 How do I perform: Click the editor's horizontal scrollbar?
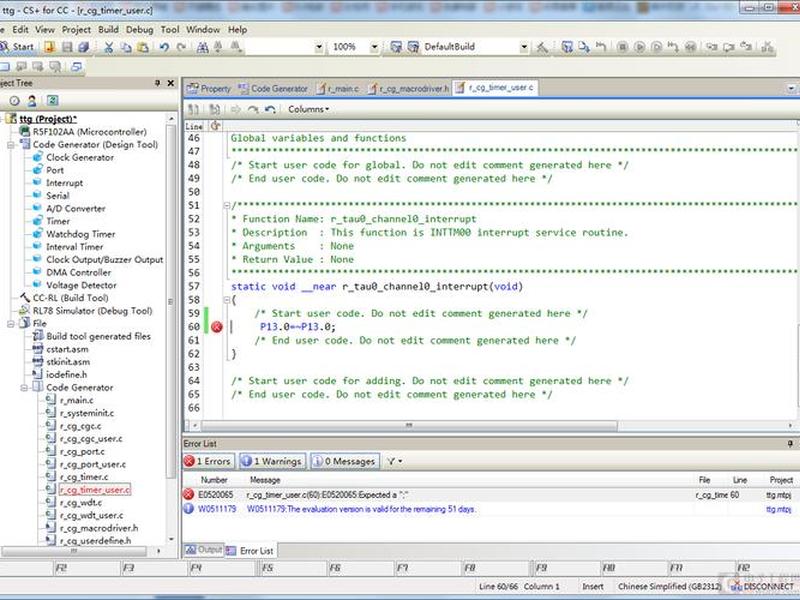point(409,426)
